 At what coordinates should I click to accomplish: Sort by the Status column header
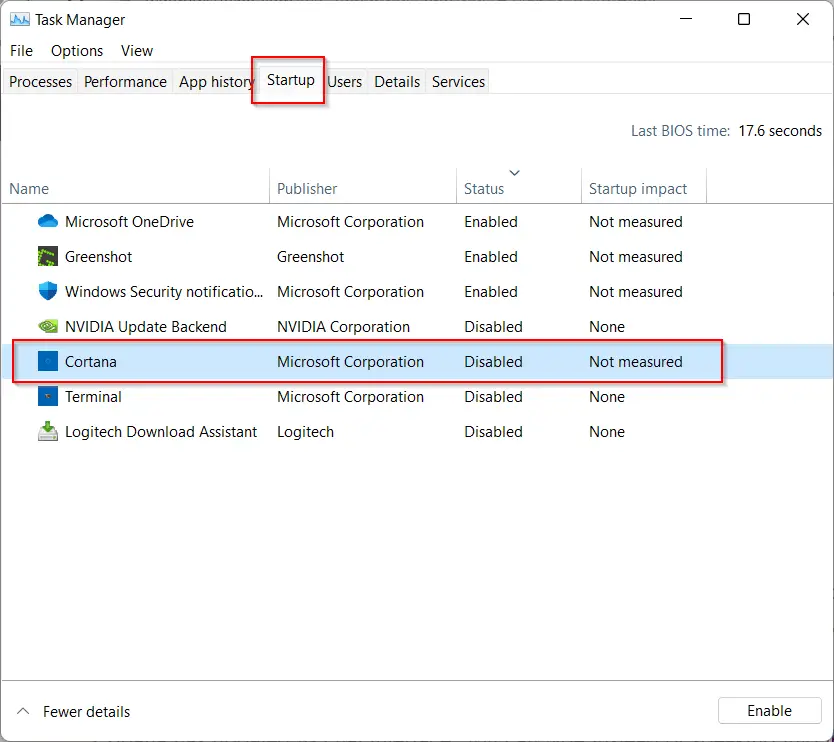point(519,188)
